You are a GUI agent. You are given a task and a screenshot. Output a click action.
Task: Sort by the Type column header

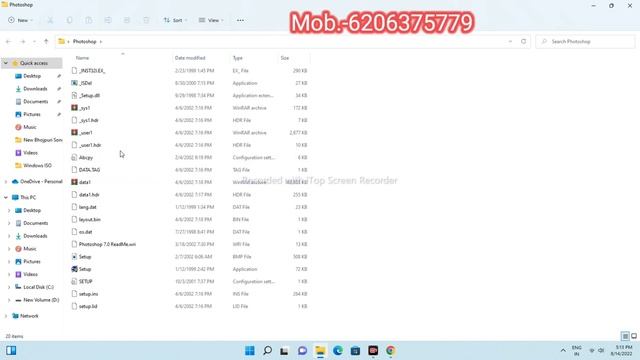pyautogui.click(x=238, y=58)
